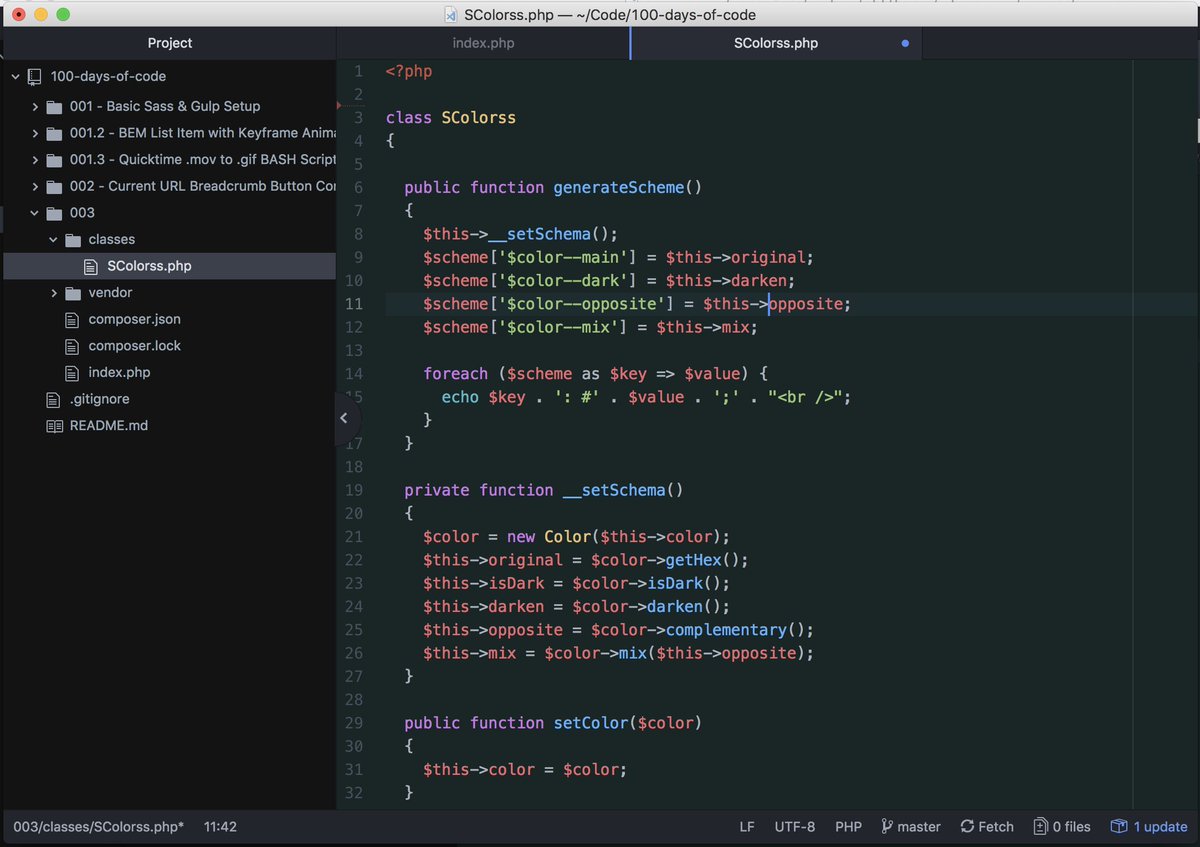Click the 003/classes/SColorss.php path in status bar
Viewport: 1200px width, 847px height.
point(98,827)
